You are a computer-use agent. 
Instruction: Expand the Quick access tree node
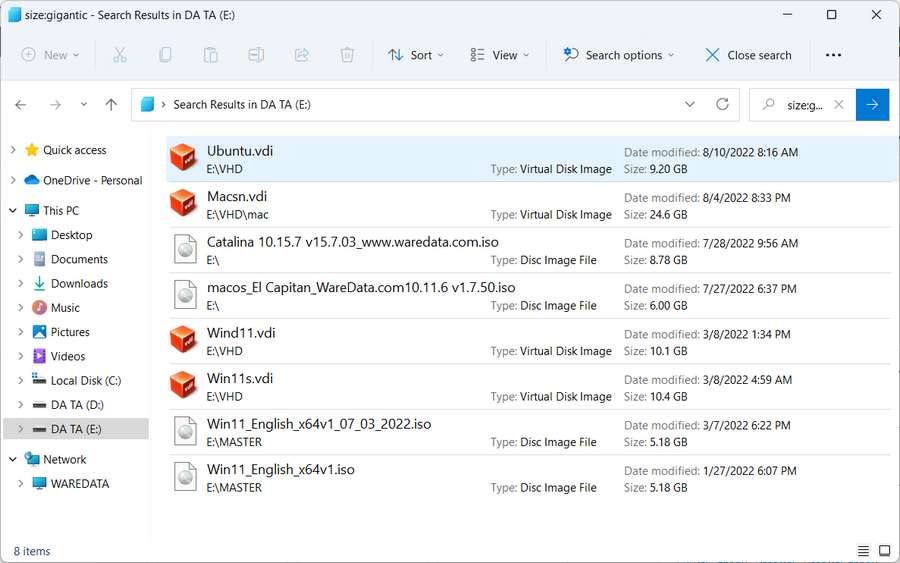(13, 150)
